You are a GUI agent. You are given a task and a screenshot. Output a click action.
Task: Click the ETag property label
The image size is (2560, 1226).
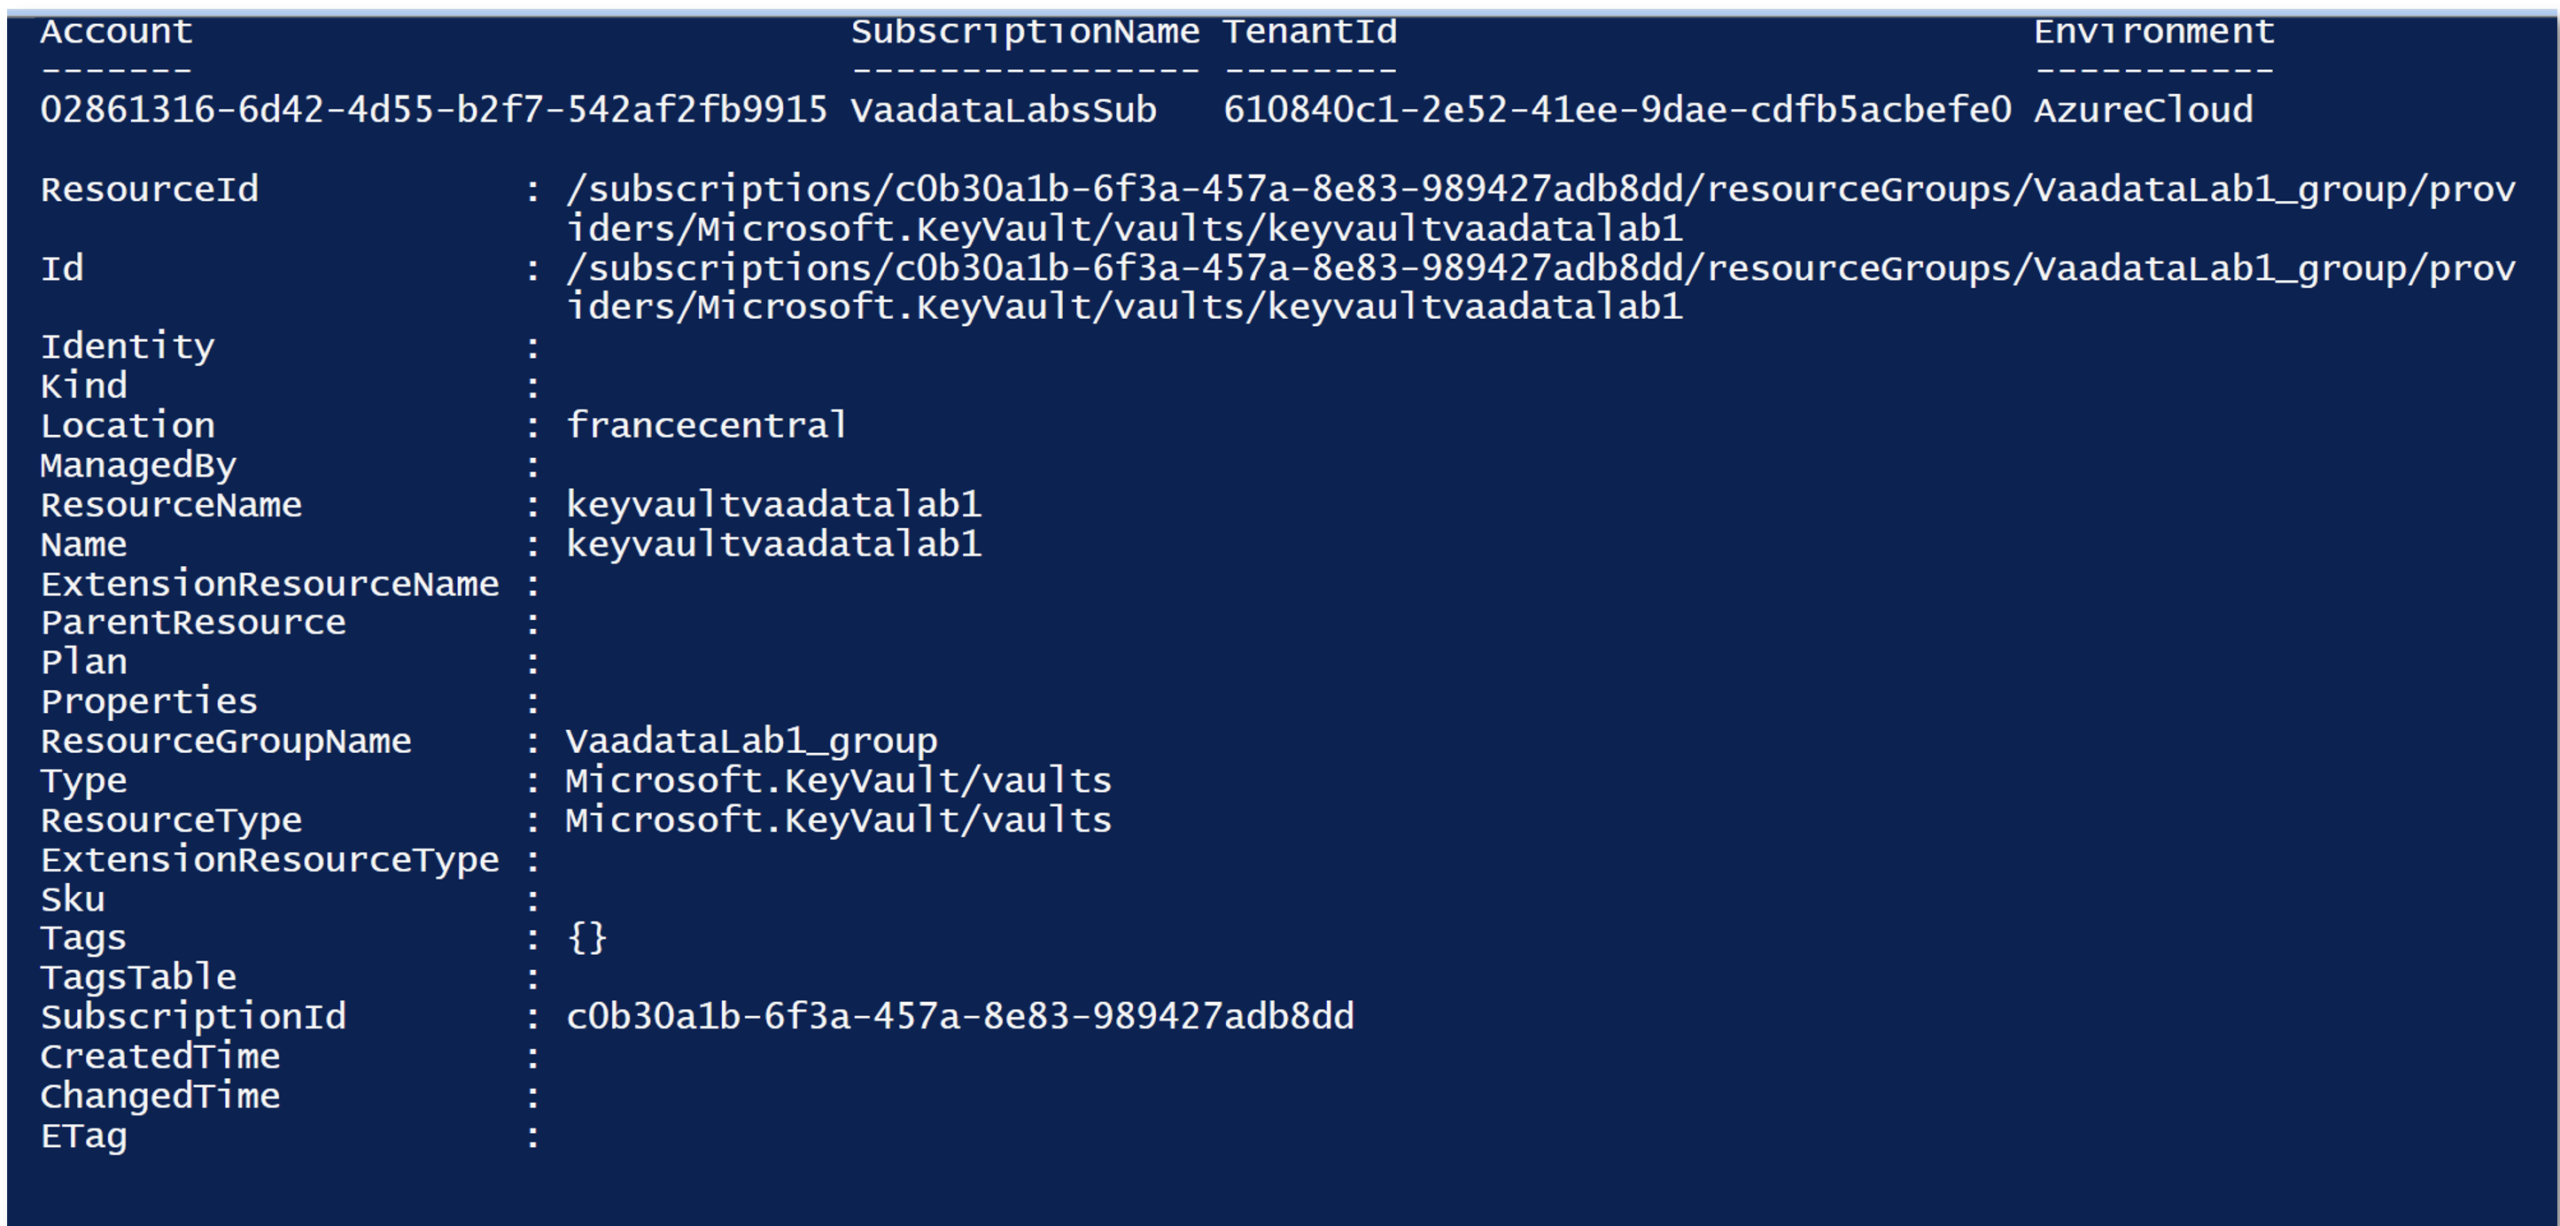click(x=84, y=1136)
